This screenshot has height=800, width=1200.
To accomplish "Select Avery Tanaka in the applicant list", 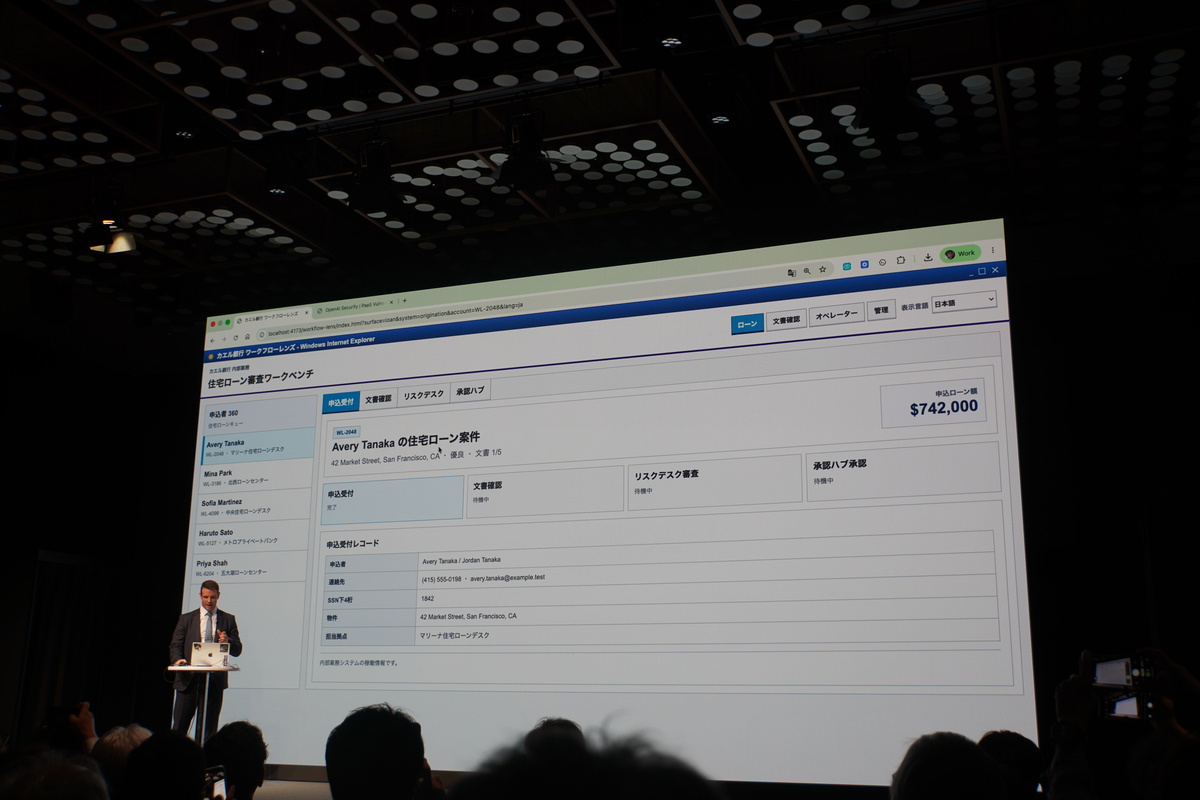I will (x=258, y=446).
